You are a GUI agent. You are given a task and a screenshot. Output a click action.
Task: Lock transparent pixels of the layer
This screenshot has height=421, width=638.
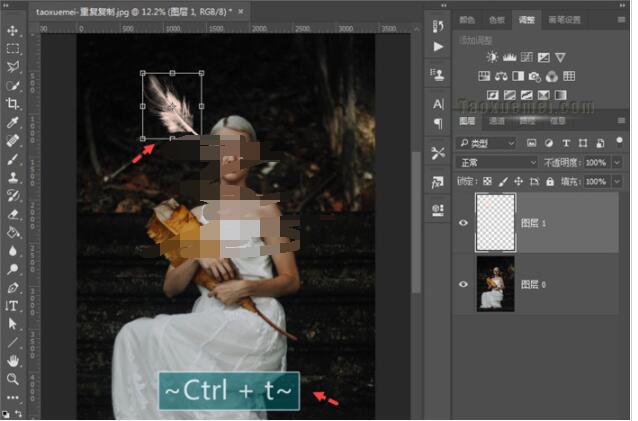point(487,182)
